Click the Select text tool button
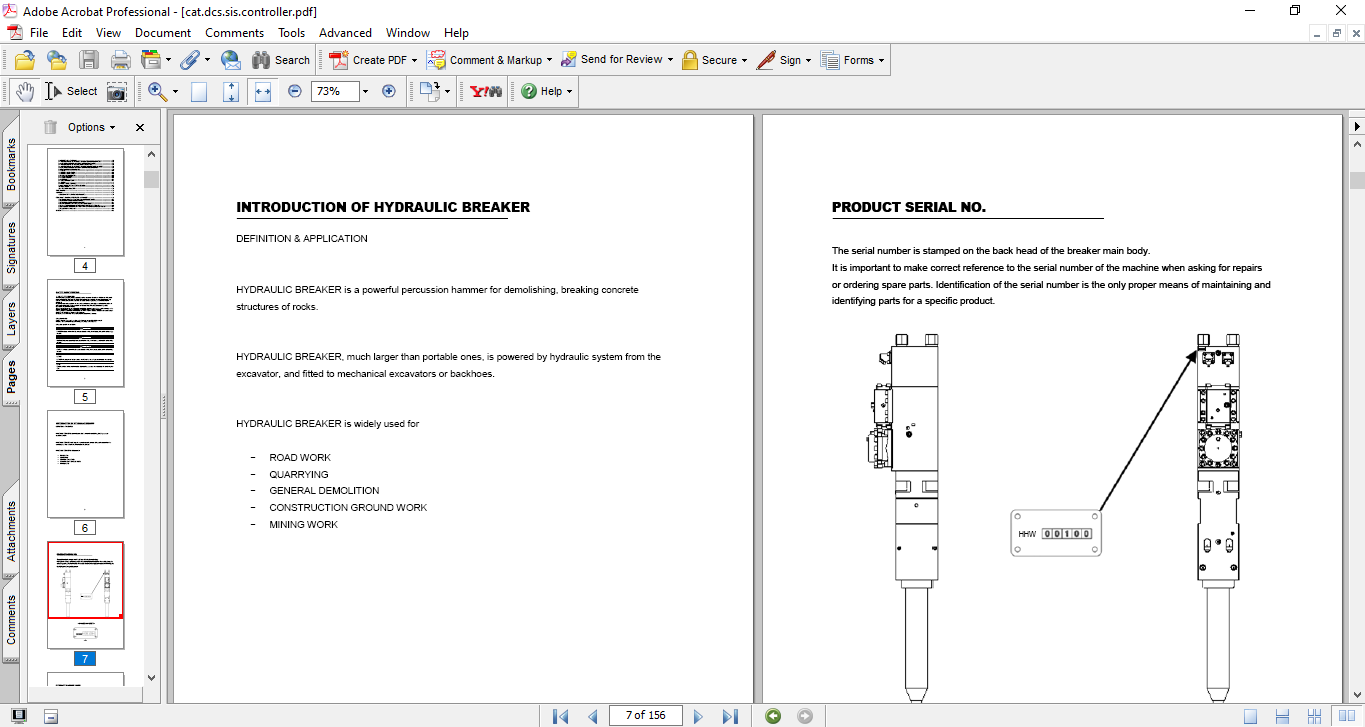Viewport: 1365px width, 727px height. point(71,91)
